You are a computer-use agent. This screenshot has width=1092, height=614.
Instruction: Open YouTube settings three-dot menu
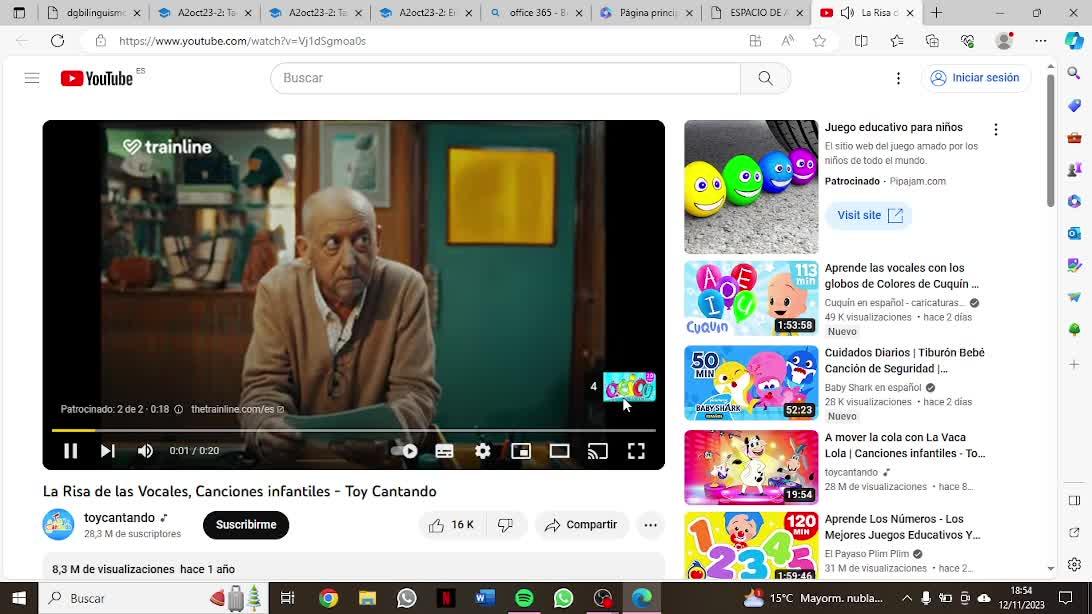[898, 78]
